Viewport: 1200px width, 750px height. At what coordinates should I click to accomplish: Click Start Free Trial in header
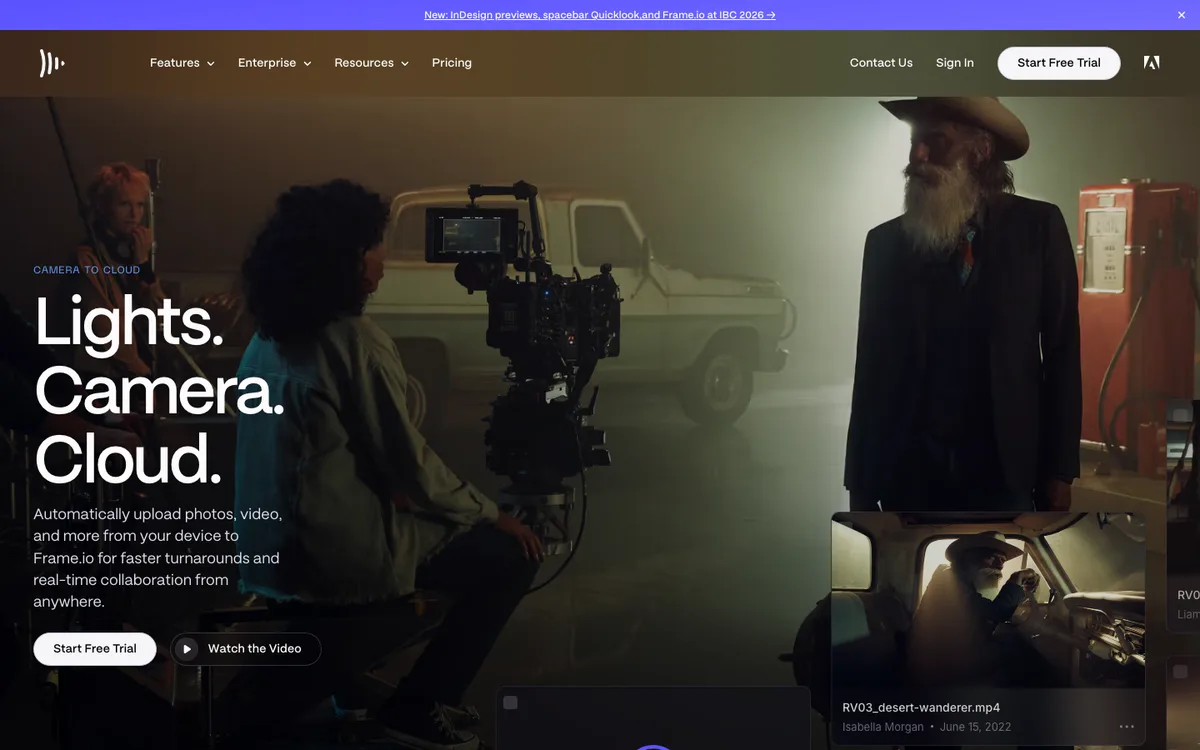pos(1059,63)
